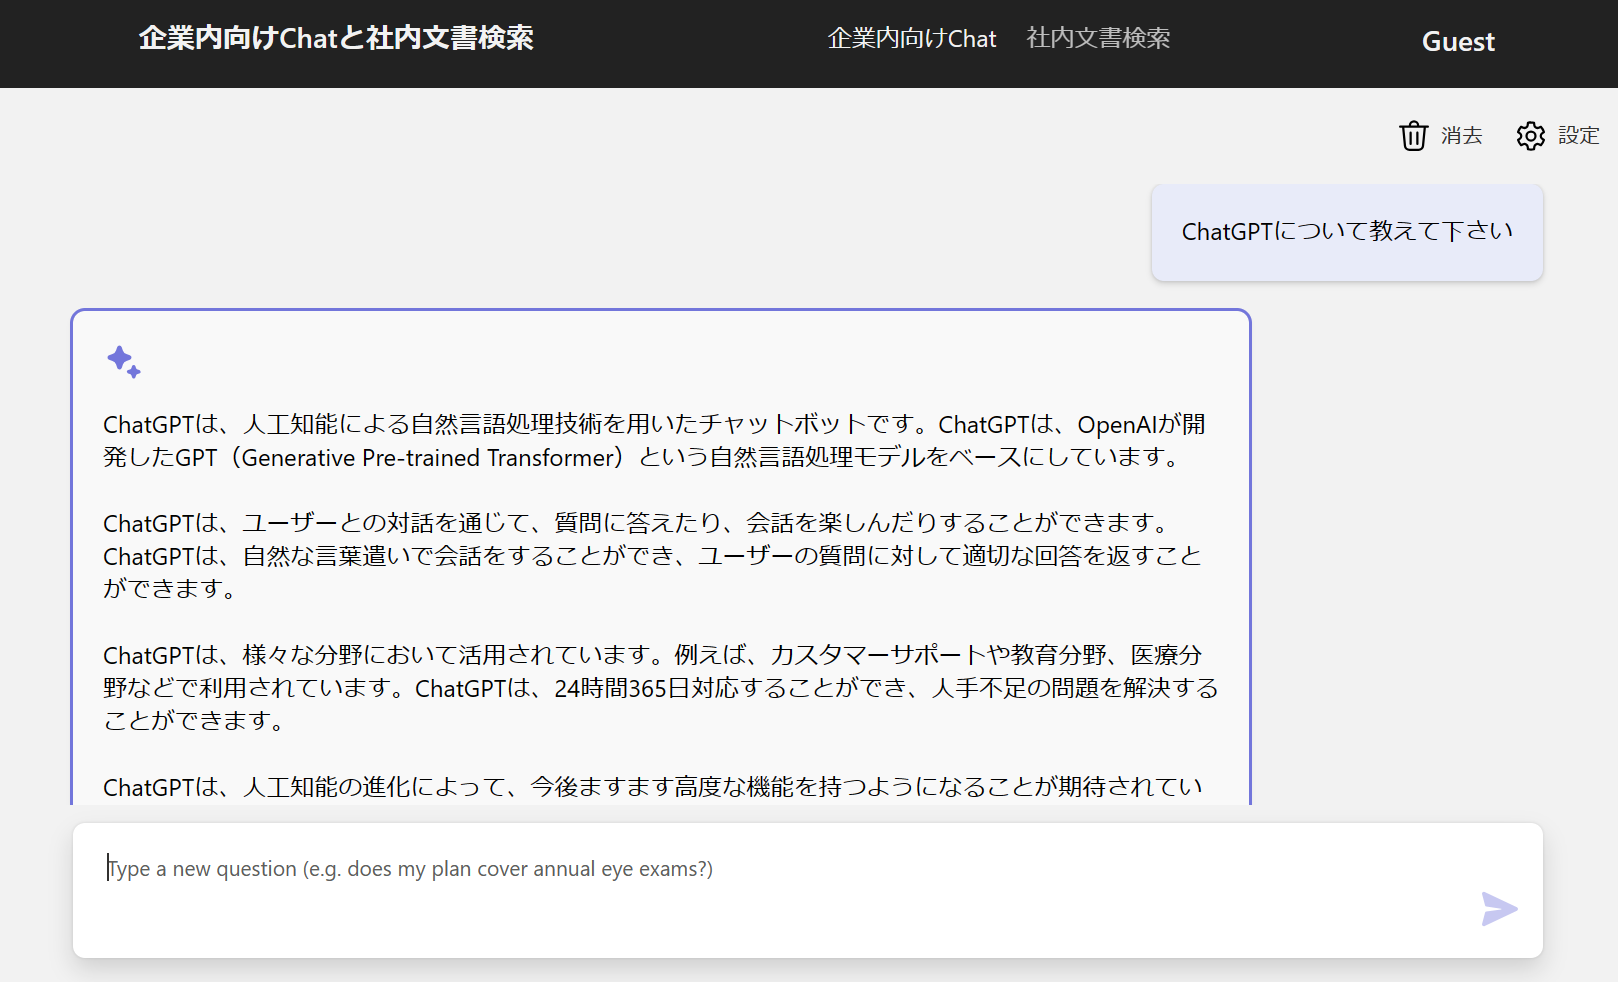Click the answer paragraph starting ChatGPTは、人工知能による

coord(655,441)
